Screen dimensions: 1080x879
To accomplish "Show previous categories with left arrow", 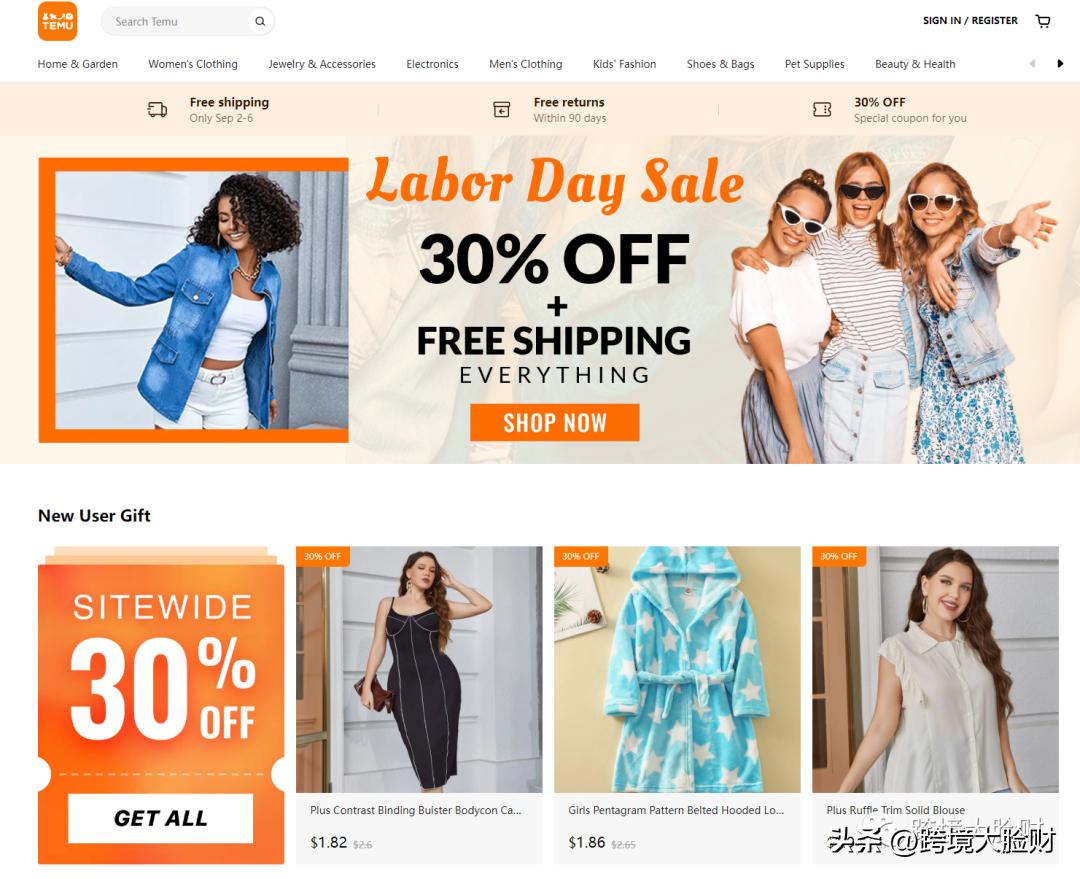I will (x=1032, y=63).
